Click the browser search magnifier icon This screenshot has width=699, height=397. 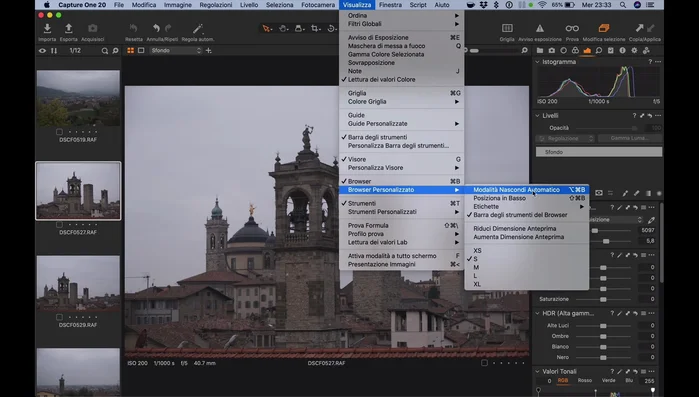(105, 51)
